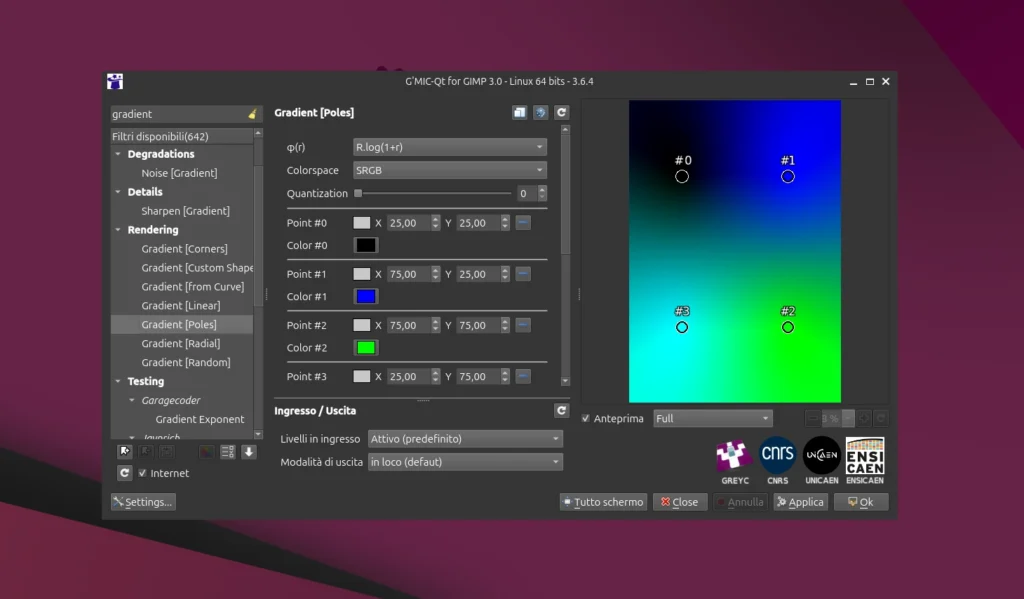Add current filter to favorites with bookmark icon
The height and width of the screenshot is (599, 1024).
click(x=124, y=452)
